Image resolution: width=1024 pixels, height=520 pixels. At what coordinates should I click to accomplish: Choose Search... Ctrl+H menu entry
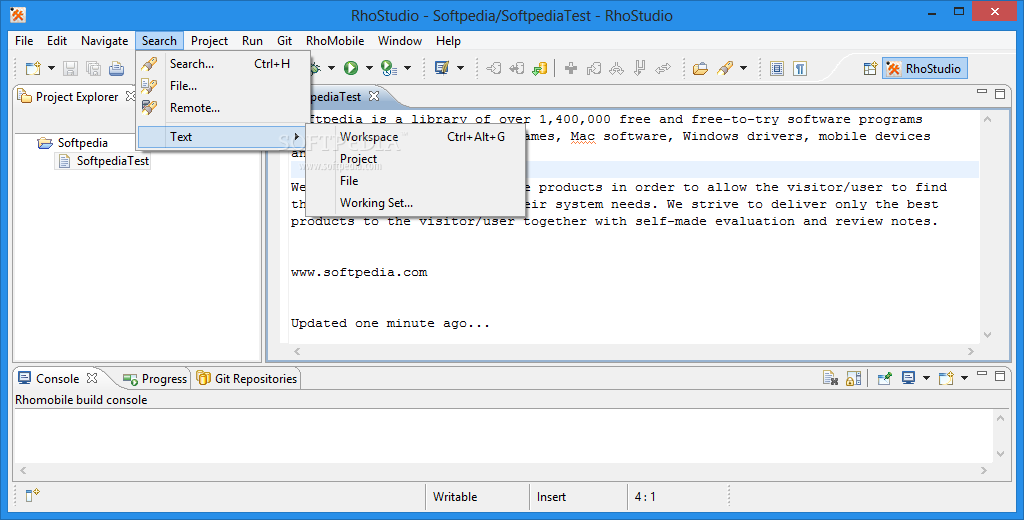[222, 64]
